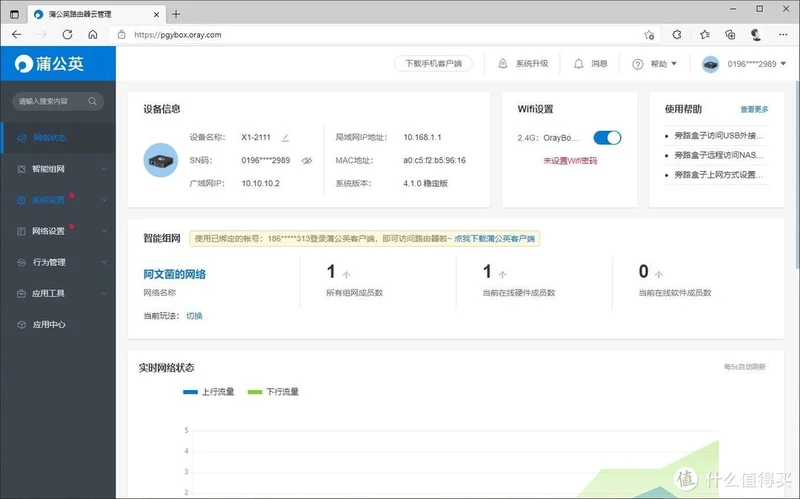Image resolution: width=800 pixels, height=499 pixels.
Task: Click the sidebar search magnifier icon
Action: (x=92, y=101)
